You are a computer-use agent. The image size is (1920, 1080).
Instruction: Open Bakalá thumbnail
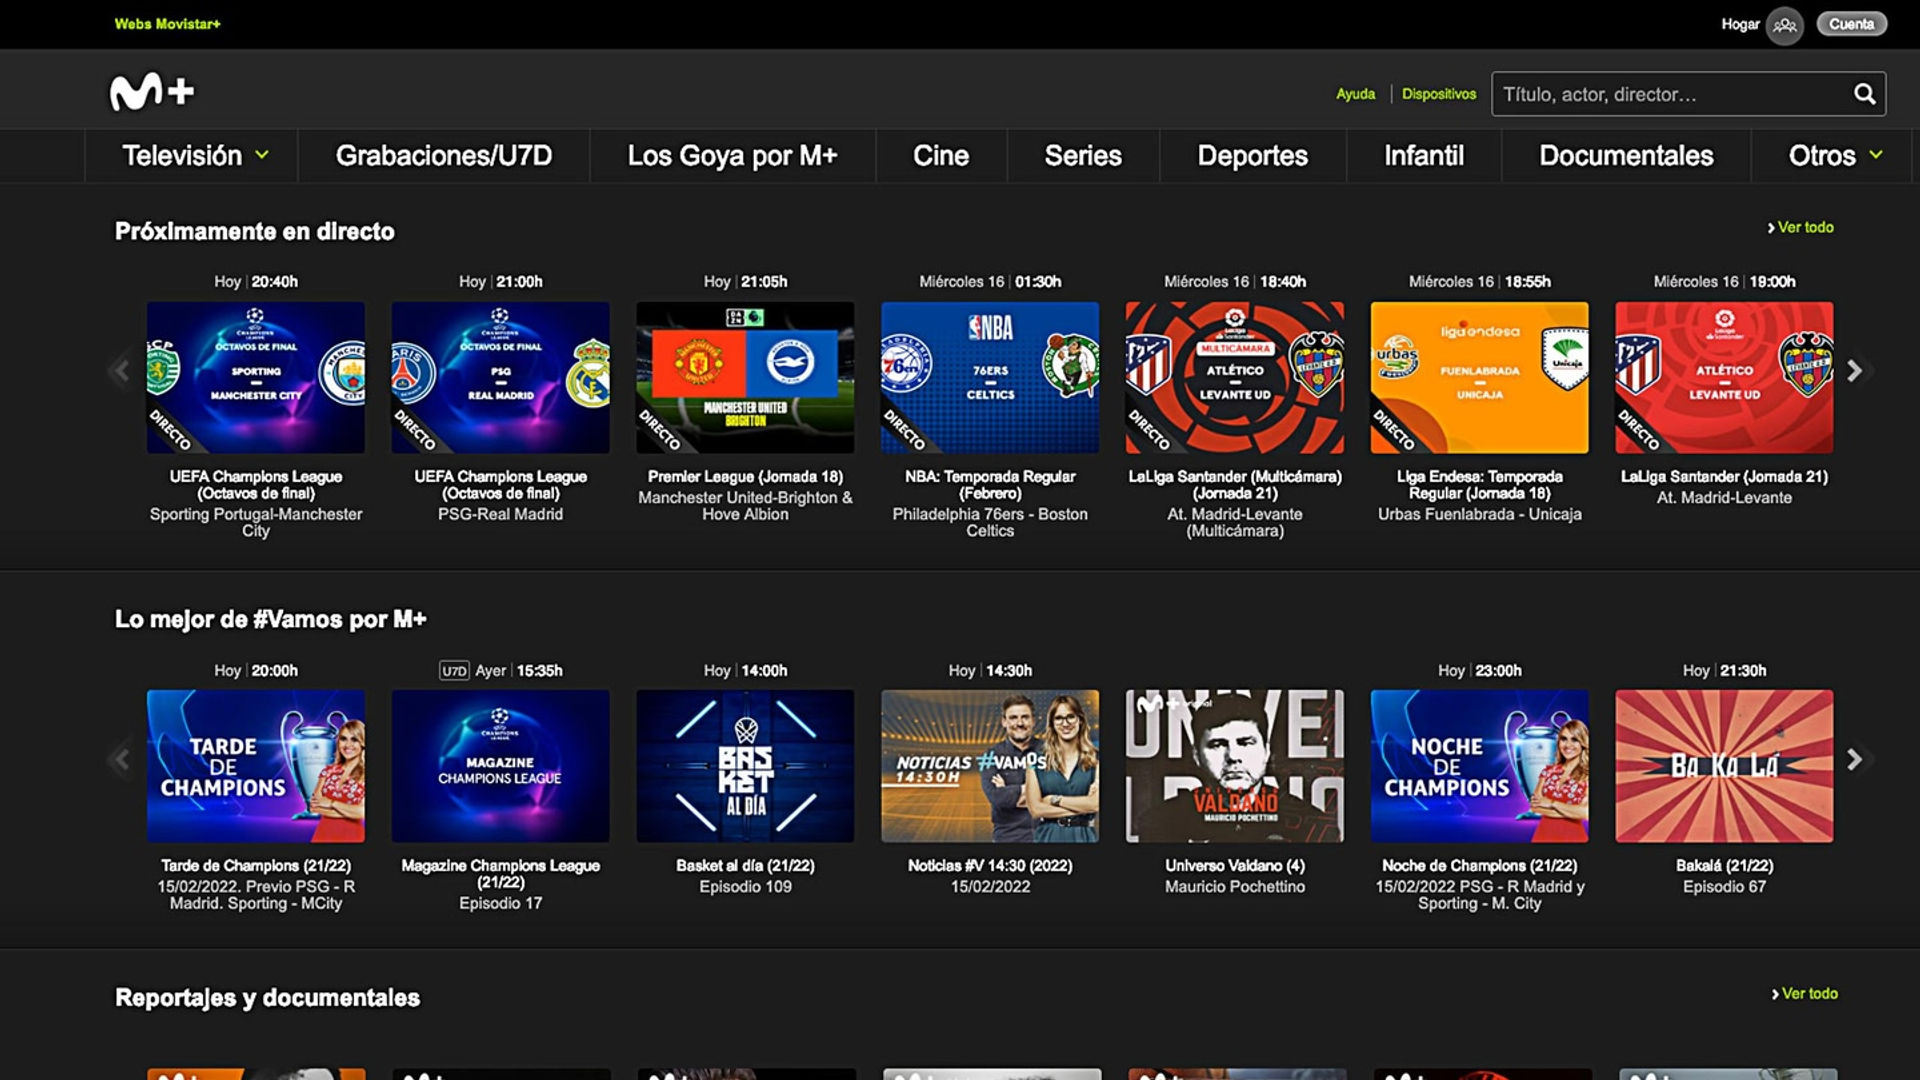pos(1724,766)
